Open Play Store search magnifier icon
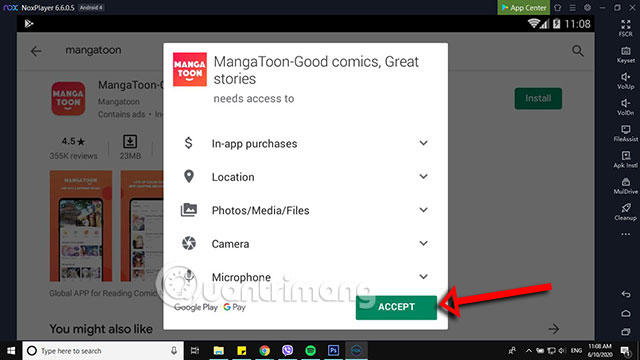 [578, 51]
